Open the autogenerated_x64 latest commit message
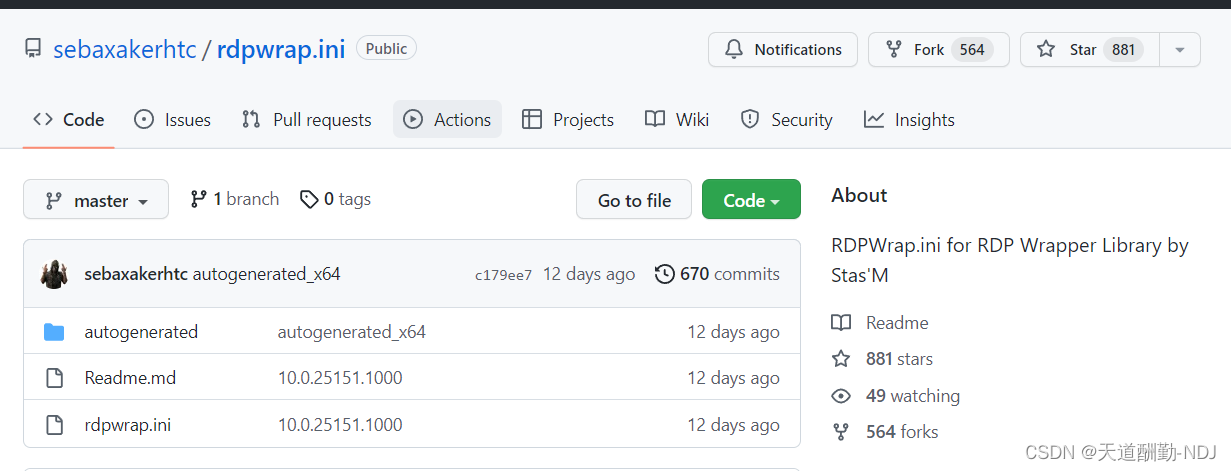The width and height of the screenshot is (1231, 471). [x=267, y=274]
